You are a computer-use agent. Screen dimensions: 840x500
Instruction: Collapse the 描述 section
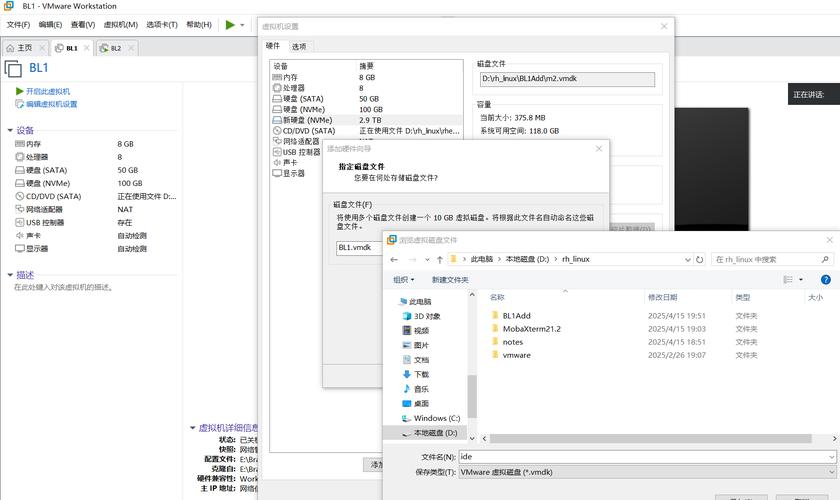point(10,275)
